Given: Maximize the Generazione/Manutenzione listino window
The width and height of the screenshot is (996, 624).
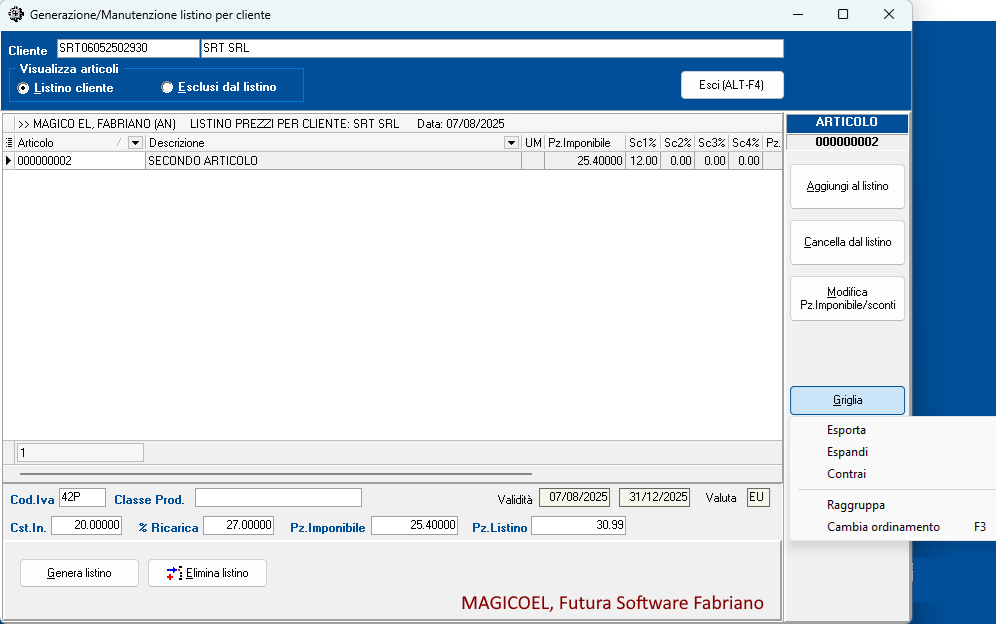Looking at the screenshot, I should (x=843, y=14).
